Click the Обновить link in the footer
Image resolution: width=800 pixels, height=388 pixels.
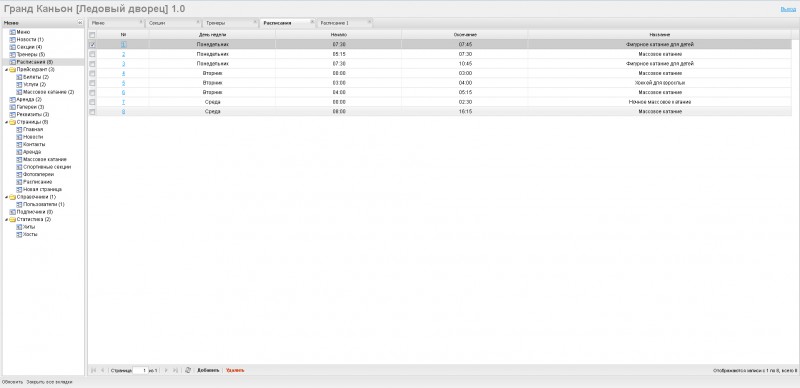(x=12, y=382)
